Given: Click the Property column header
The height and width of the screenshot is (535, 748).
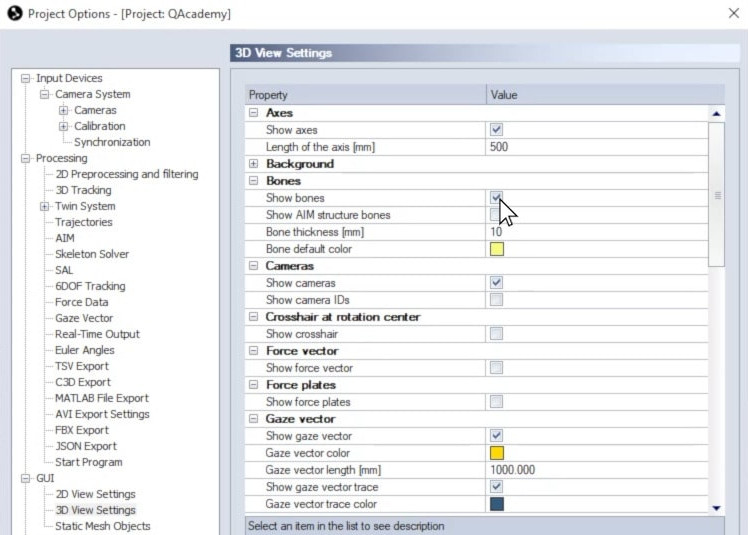Looking at the screenshot, I should pyautogui.click(x=365, y=95).
